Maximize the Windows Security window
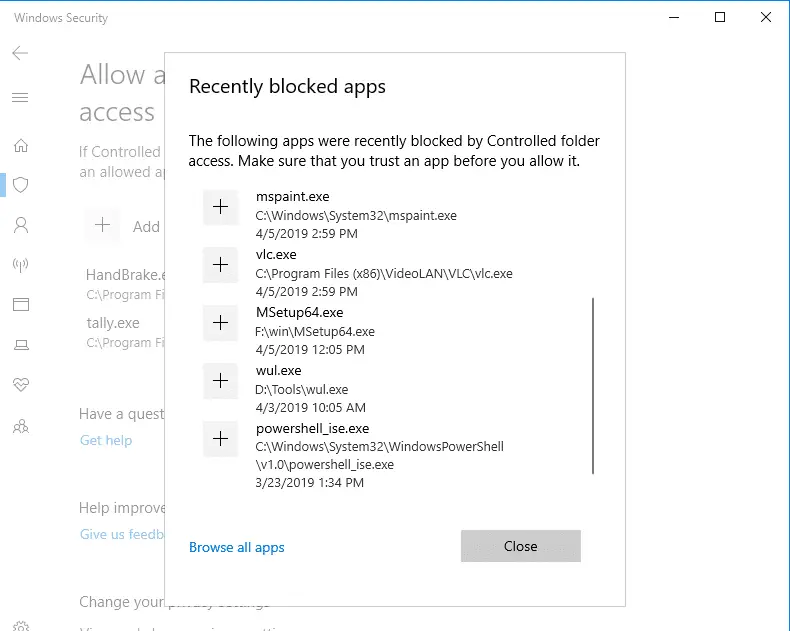Viewport: 790px width, 631px height. tap(720, 18)
